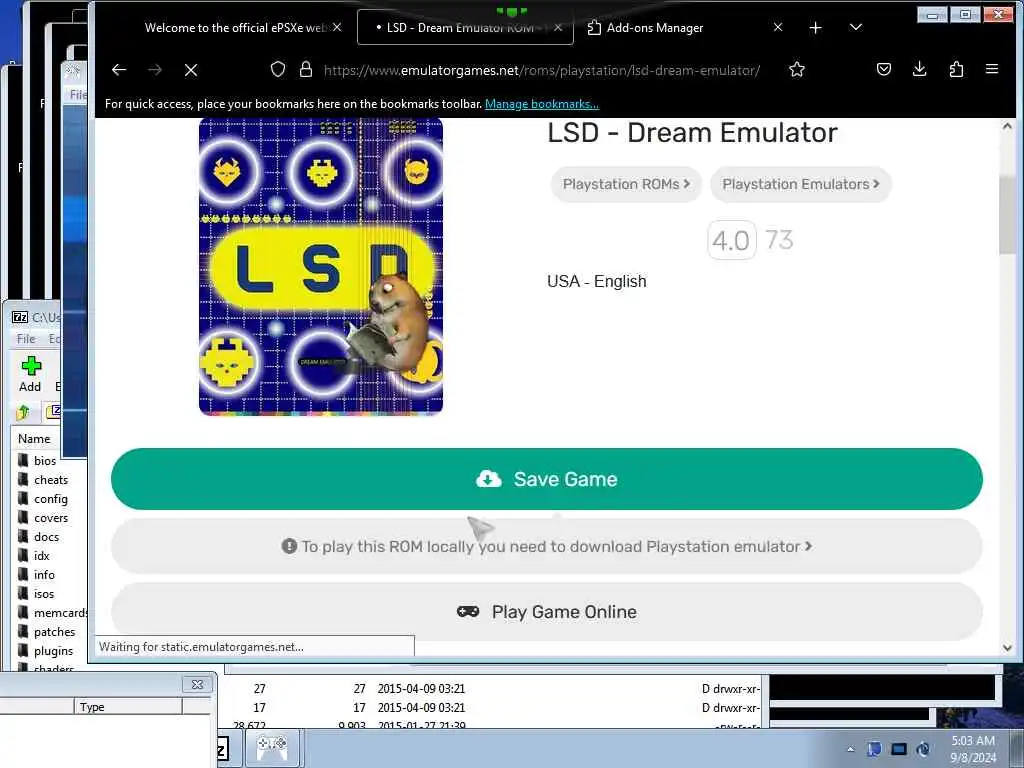The width and height of the screenshot is (1024, 768).
Task: Bookmark this page with the star icon
Action: 797,70
